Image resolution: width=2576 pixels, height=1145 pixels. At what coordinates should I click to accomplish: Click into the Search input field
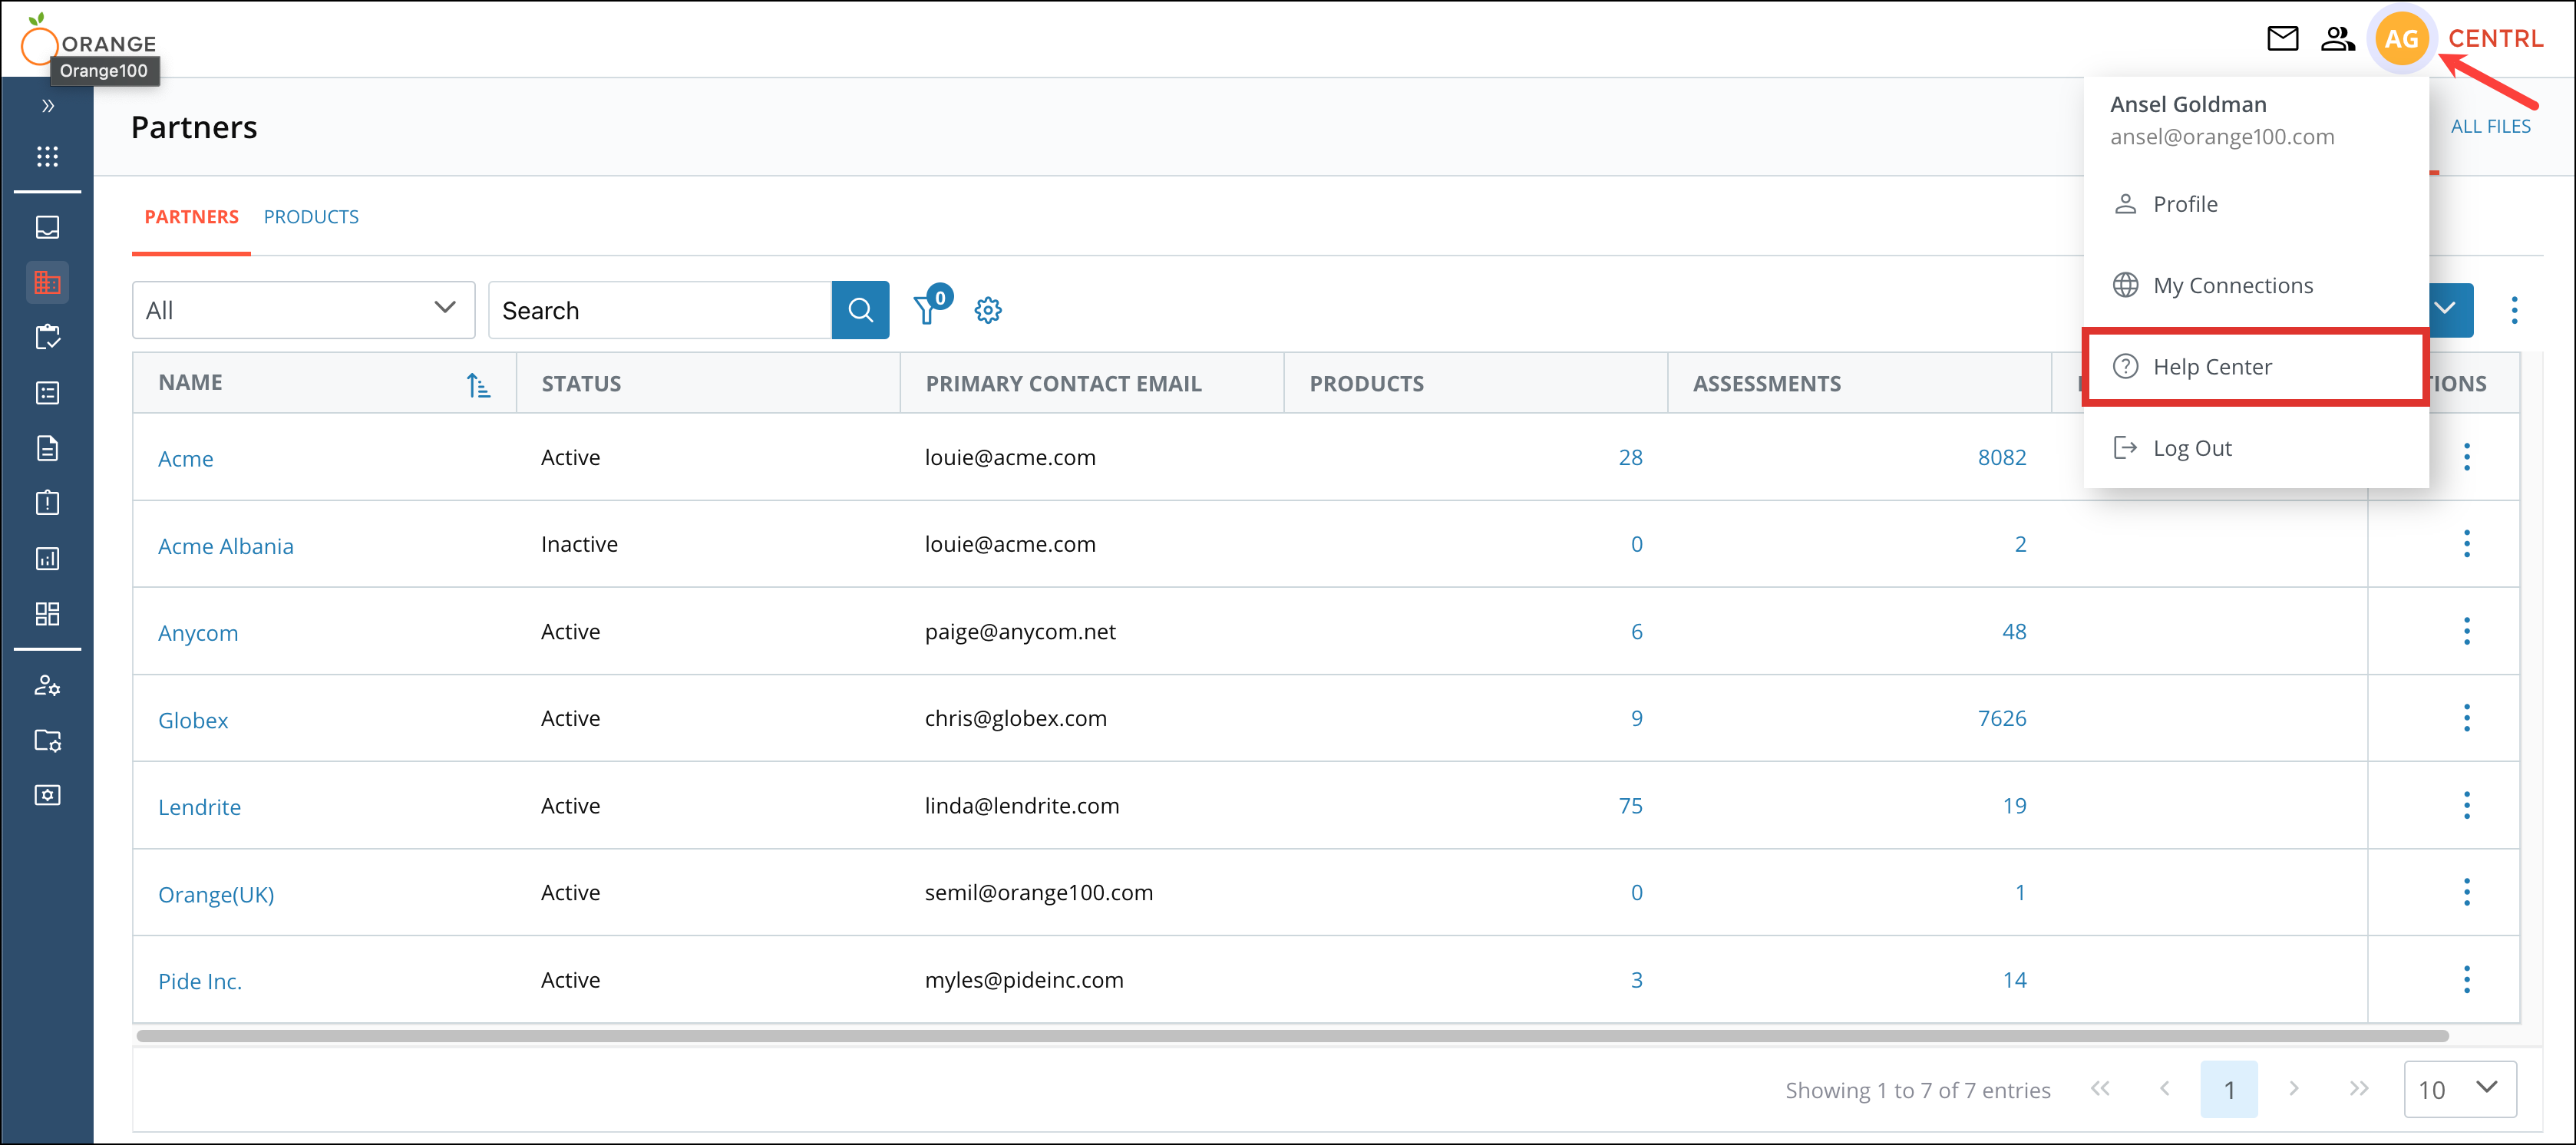coord(660,310)
